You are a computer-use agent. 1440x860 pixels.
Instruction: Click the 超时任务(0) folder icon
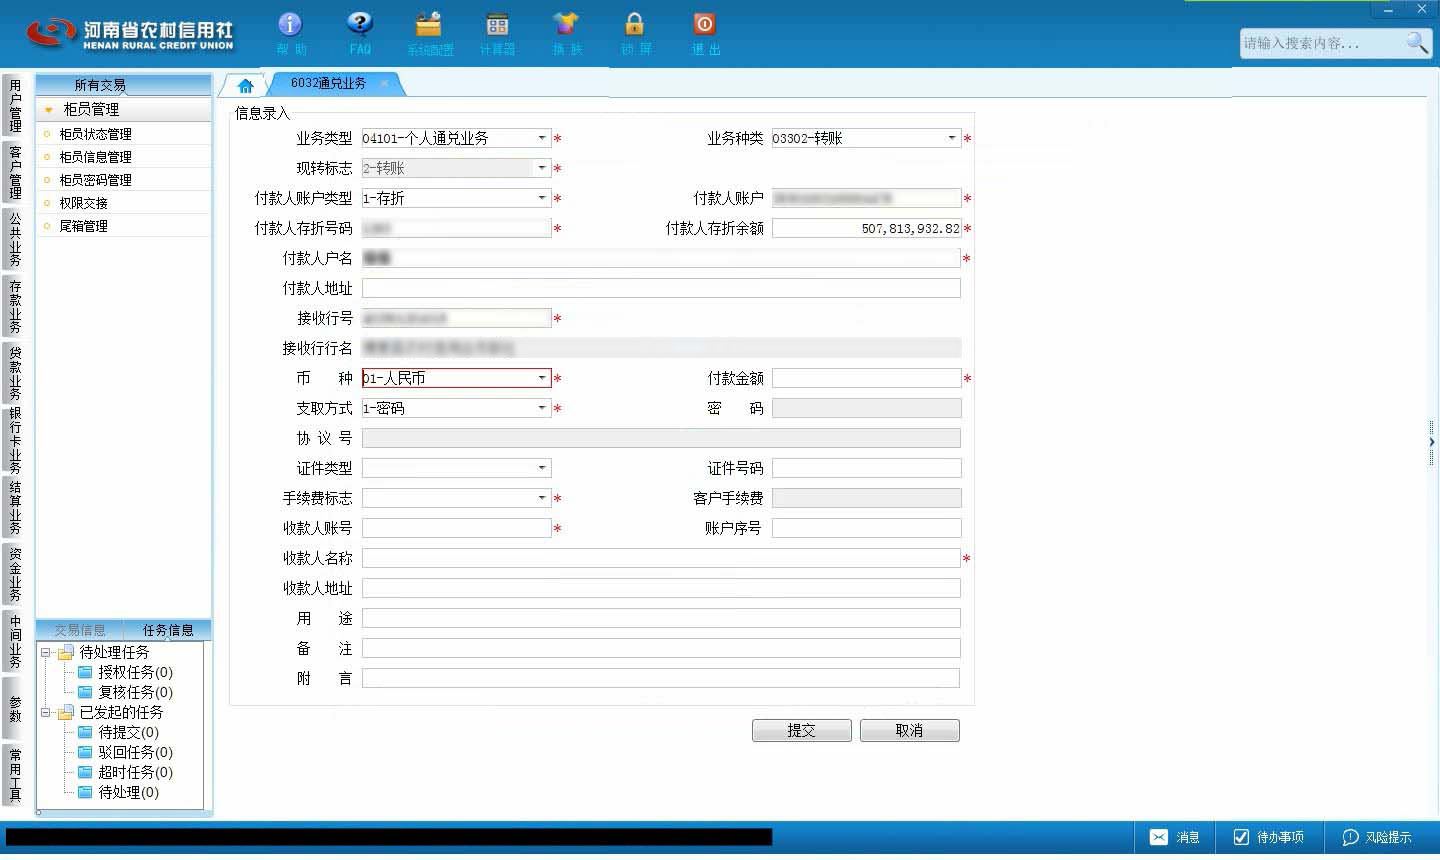click(85, 772)
